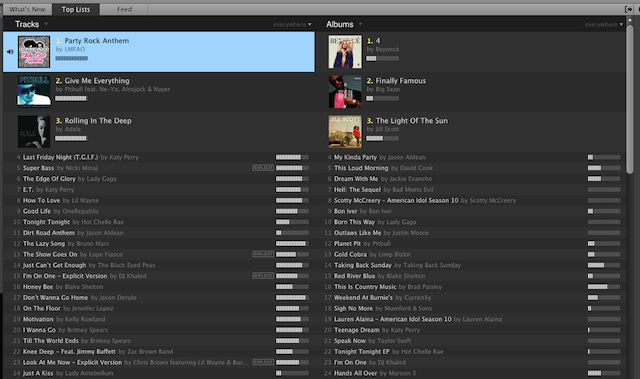Screen dimensions: 640x379
Task: Open album 'Finally Famous' title
Action: pyautogui.click(x=400, y=81)
